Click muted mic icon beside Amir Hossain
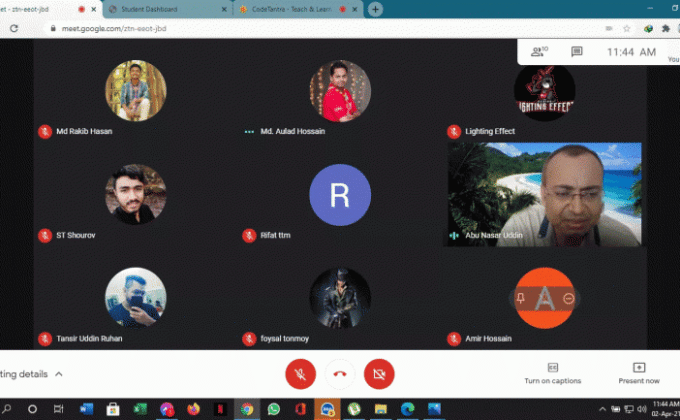This screenshot has height=420, width=680. [454, 338]
